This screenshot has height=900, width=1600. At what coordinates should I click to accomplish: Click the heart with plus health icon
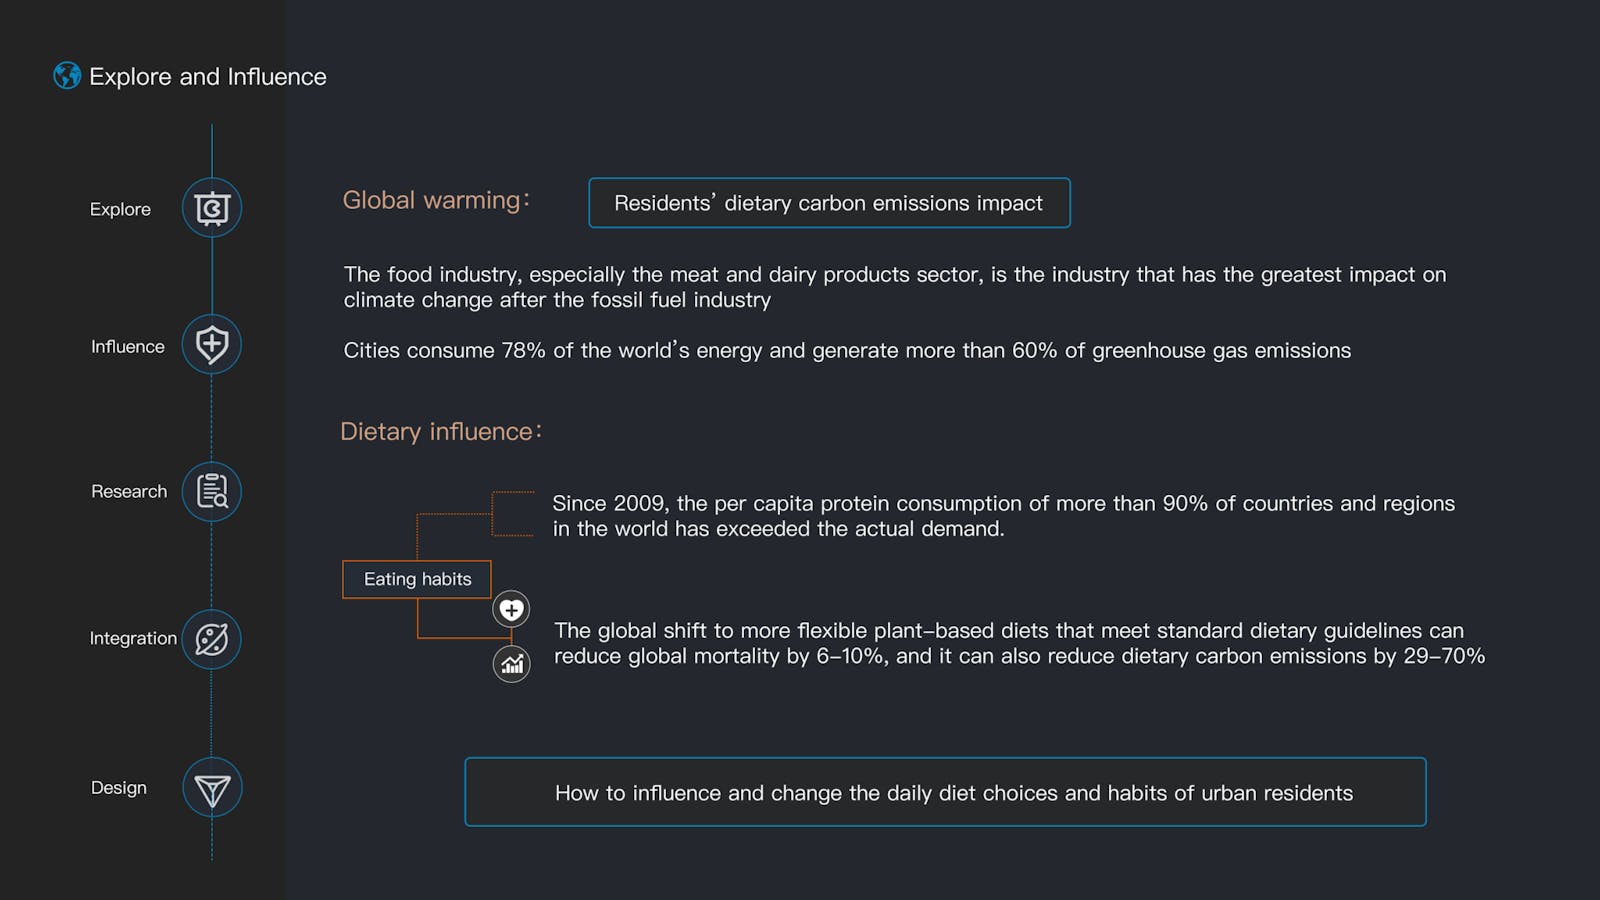point(511,609)
